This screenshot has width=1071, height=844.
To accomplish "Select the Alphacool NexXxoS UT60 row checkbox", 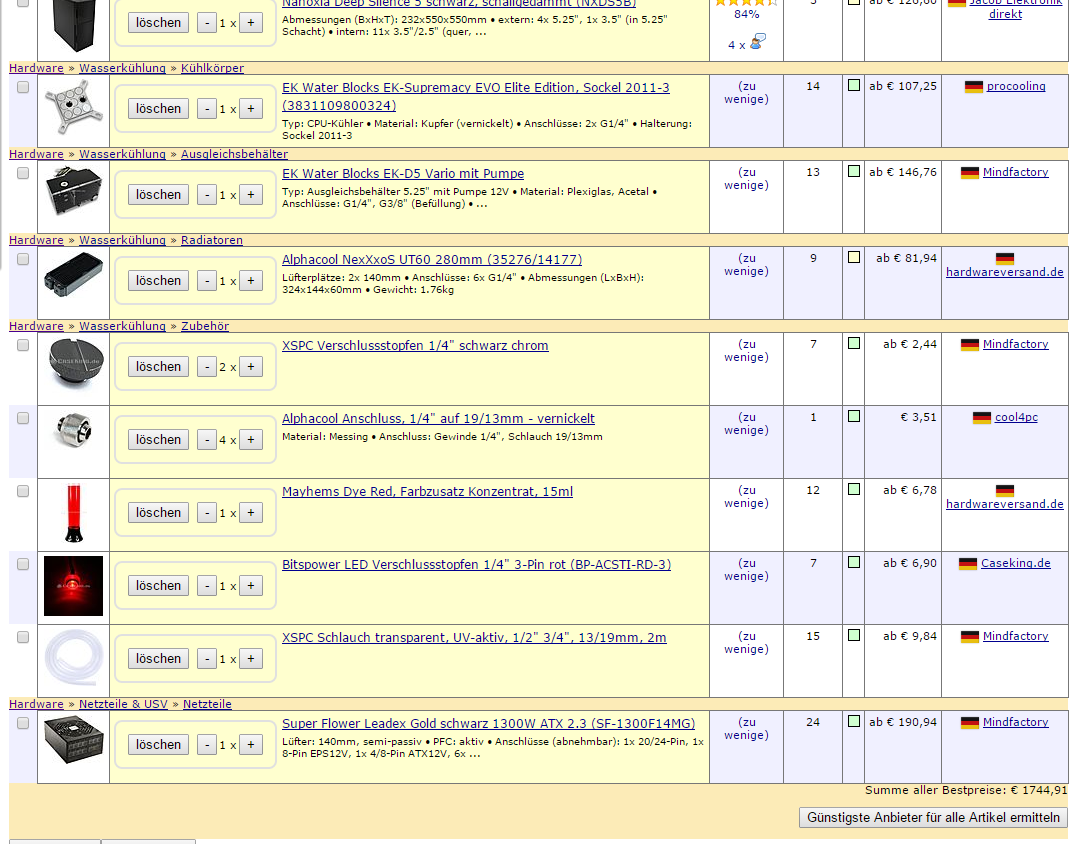I will 23,259.
